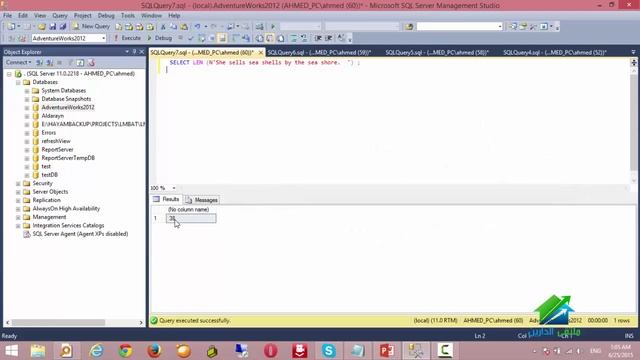Open the Query menu
Image resolution: width=640 pixels, height=360 pixels.
60,16
